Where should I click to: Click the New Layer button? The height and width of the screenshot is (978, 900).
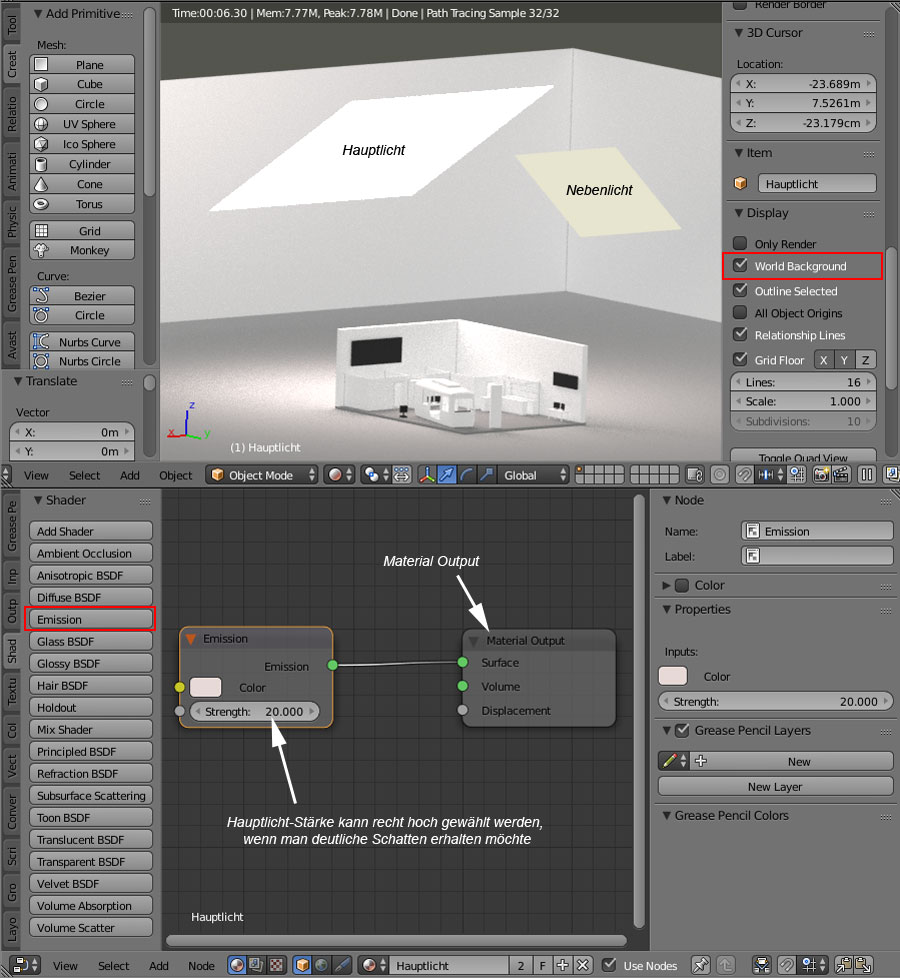pyautogui.click(x=775, y=787)
